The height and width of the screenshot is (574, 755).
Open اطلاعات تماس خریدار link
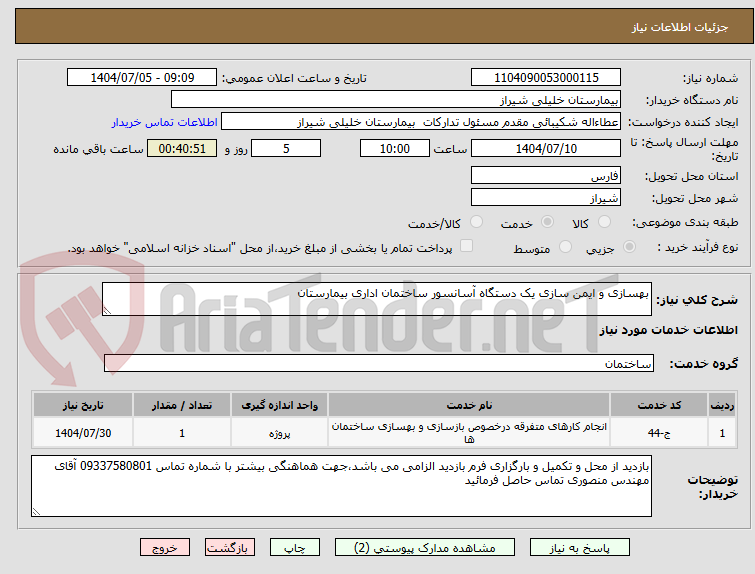(165, 122)
